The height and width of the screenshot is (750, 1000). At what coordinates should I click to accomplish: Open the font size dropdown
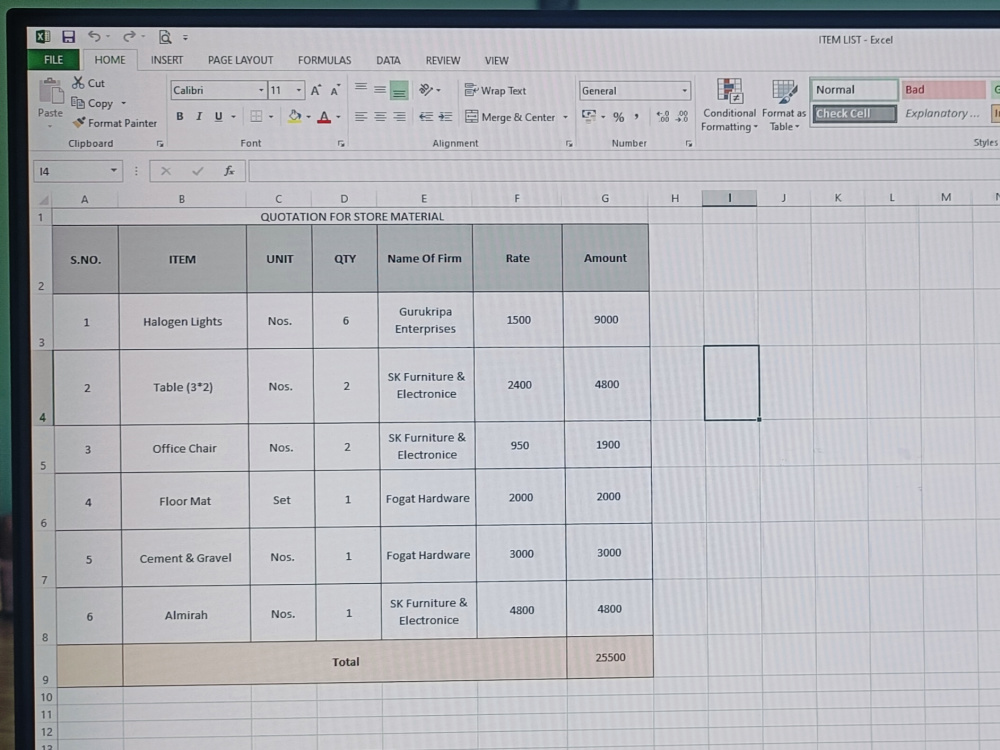[298, 91]
